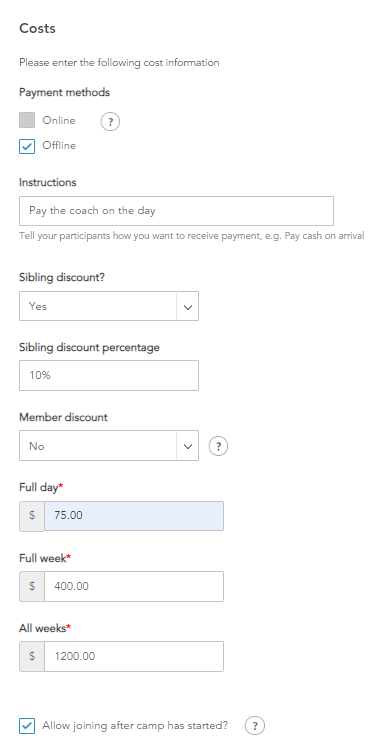
Task: Toggle Allow joining after camp has started
Action: pyautogui.click(x=27, y=726)
